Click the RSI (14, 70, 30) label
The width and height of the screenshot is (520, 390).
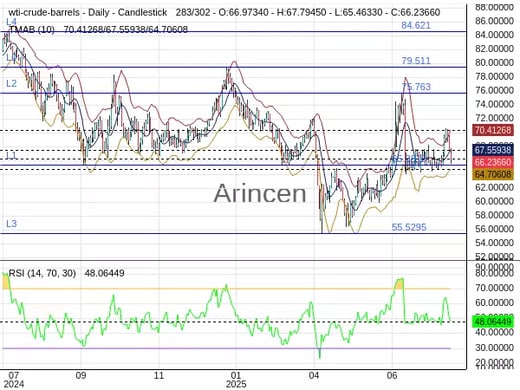point(42,273)
